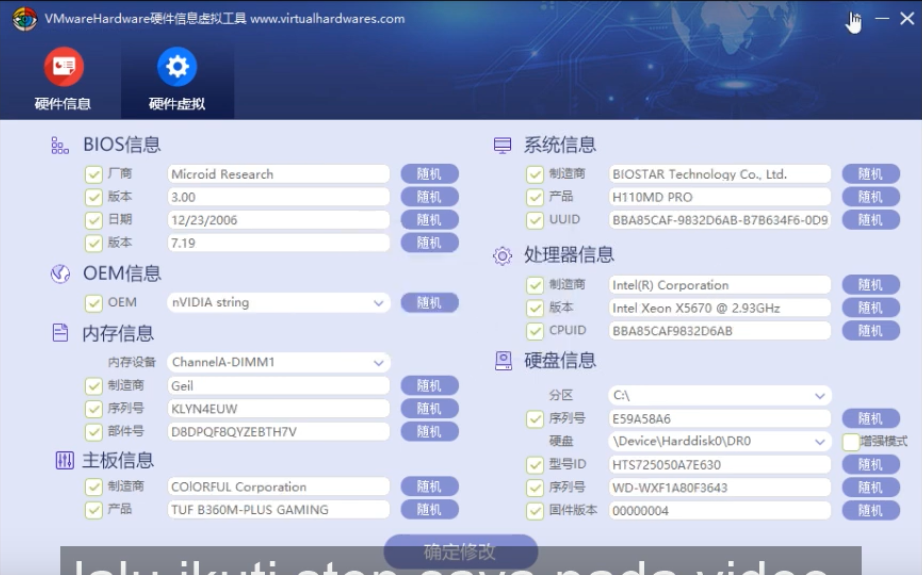Screen dimensions: 922x575
Task: Click the 内存信息 section icon
Action: coord(60,333)
